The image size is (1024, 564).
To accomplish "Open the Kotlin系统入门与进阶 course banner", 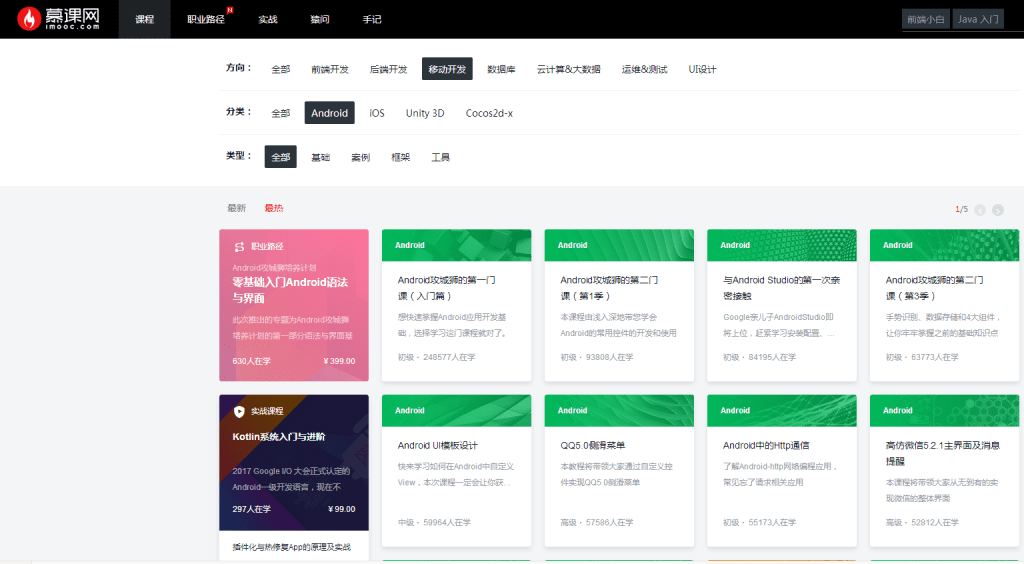I will click(294, 462).
